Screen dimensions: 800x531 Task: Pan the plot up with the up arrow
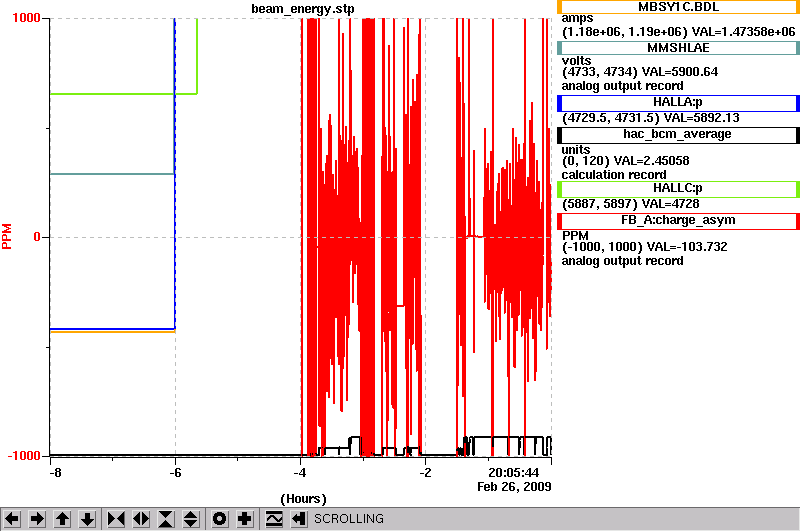point(63,519)
